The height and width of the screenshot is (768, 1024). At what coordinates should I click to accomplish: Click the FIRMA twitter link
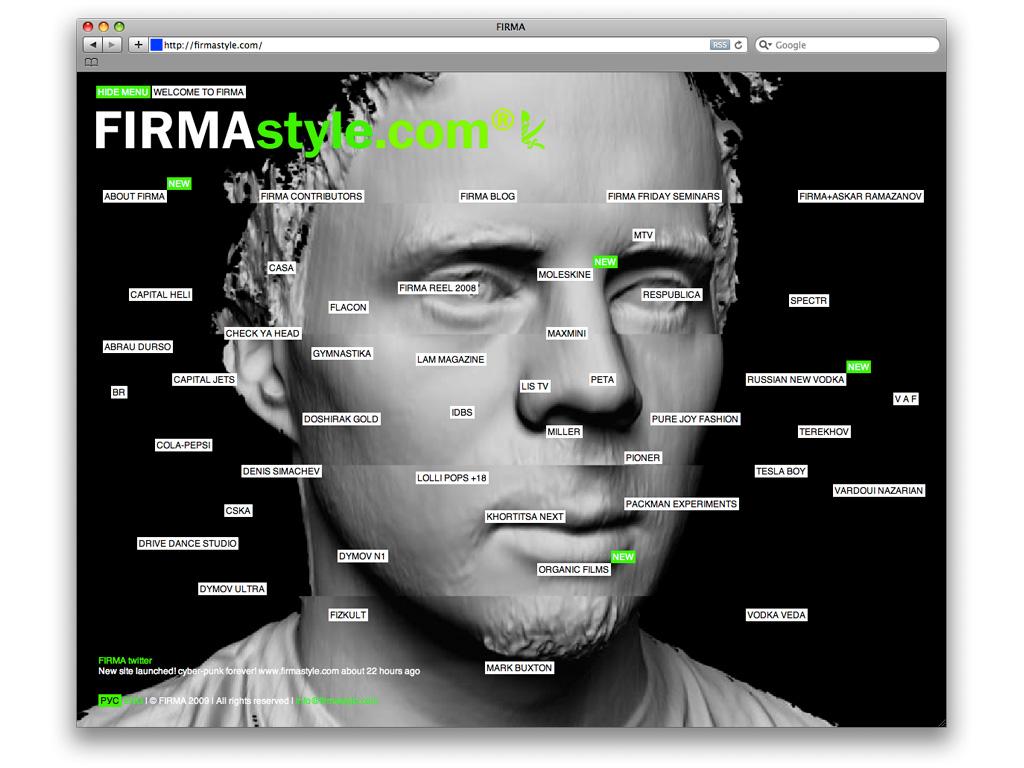tap(125, 660)
